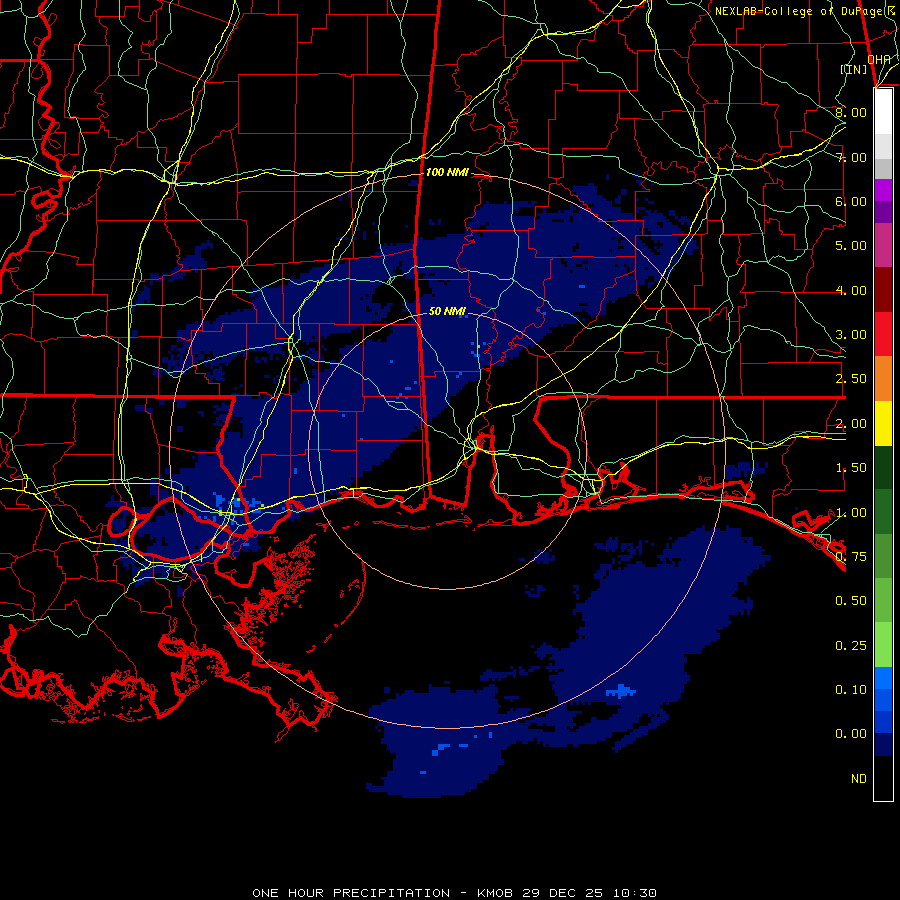Click the 7.00 value on the legend
Screen dimensions: 900x900
coord(851,157)
